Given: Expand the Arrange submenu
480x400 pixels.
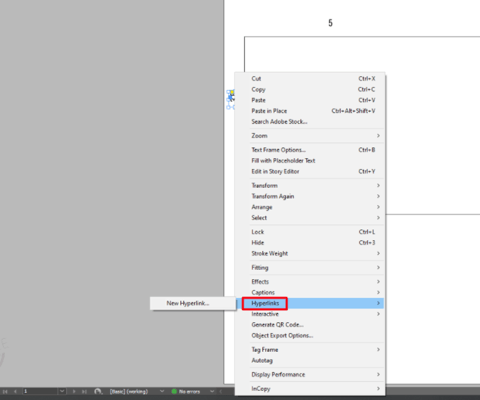Looking at the screenshot, I should 310,207.
